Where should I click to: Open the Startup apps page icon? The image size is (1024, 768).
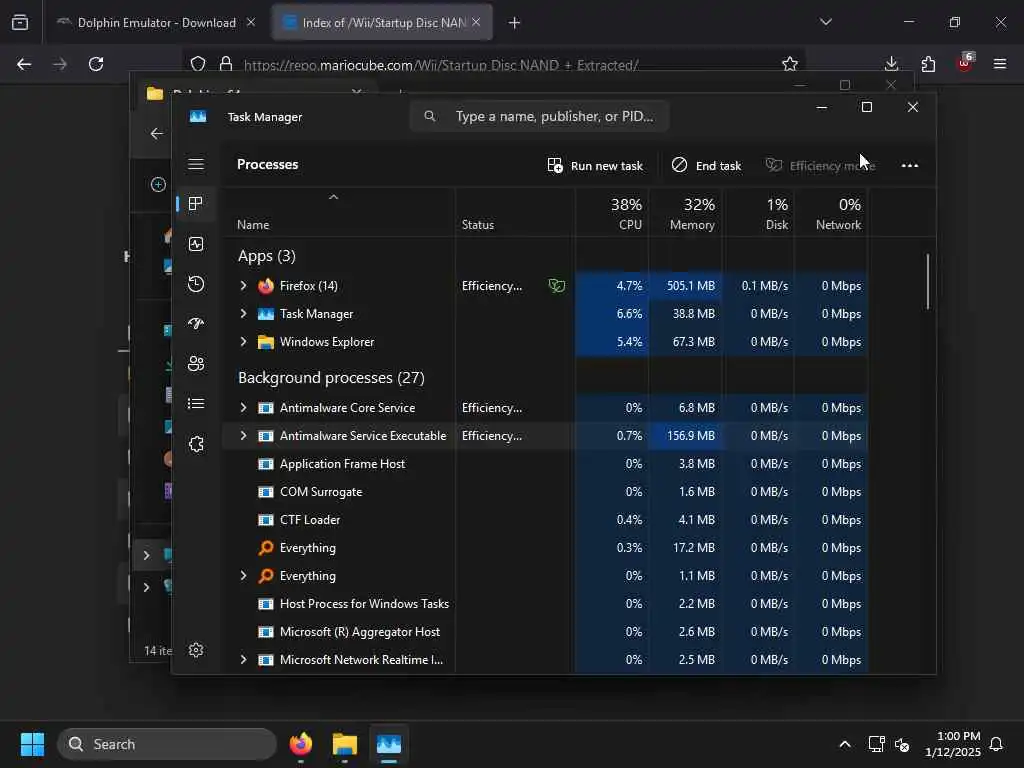[x=196, y=324]
